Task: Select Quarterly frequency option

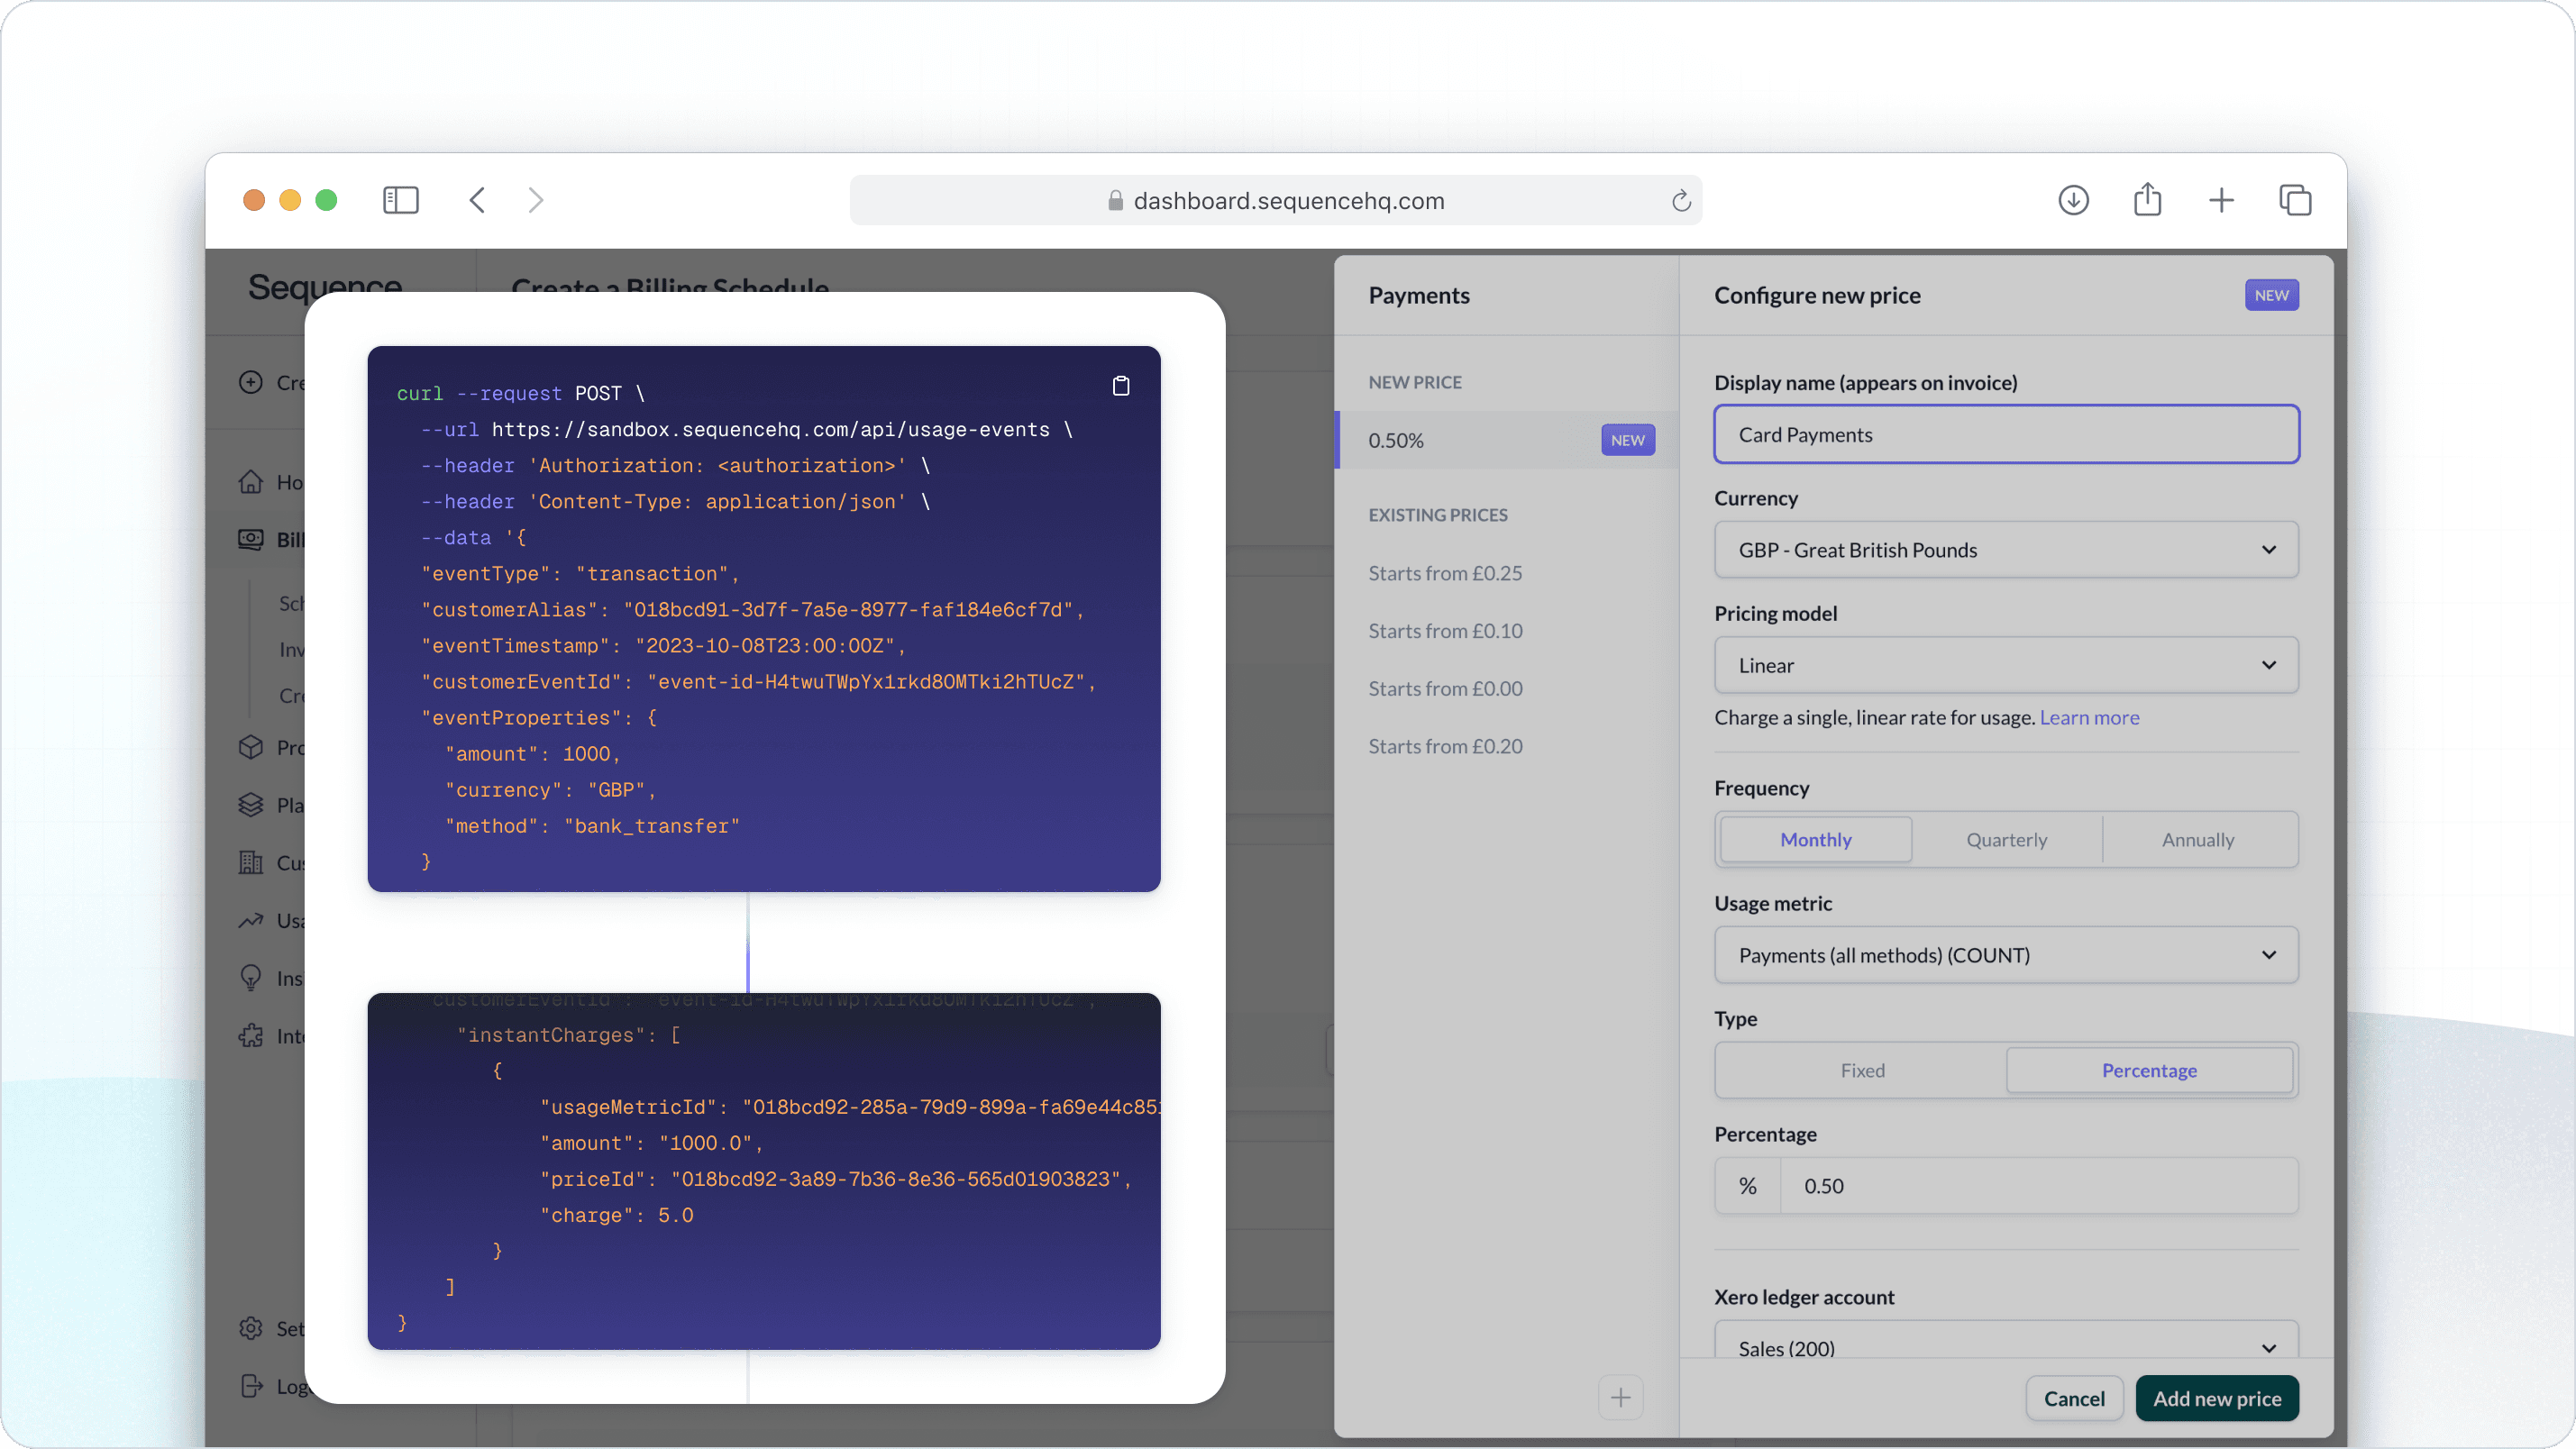Action: (2006, 839)
